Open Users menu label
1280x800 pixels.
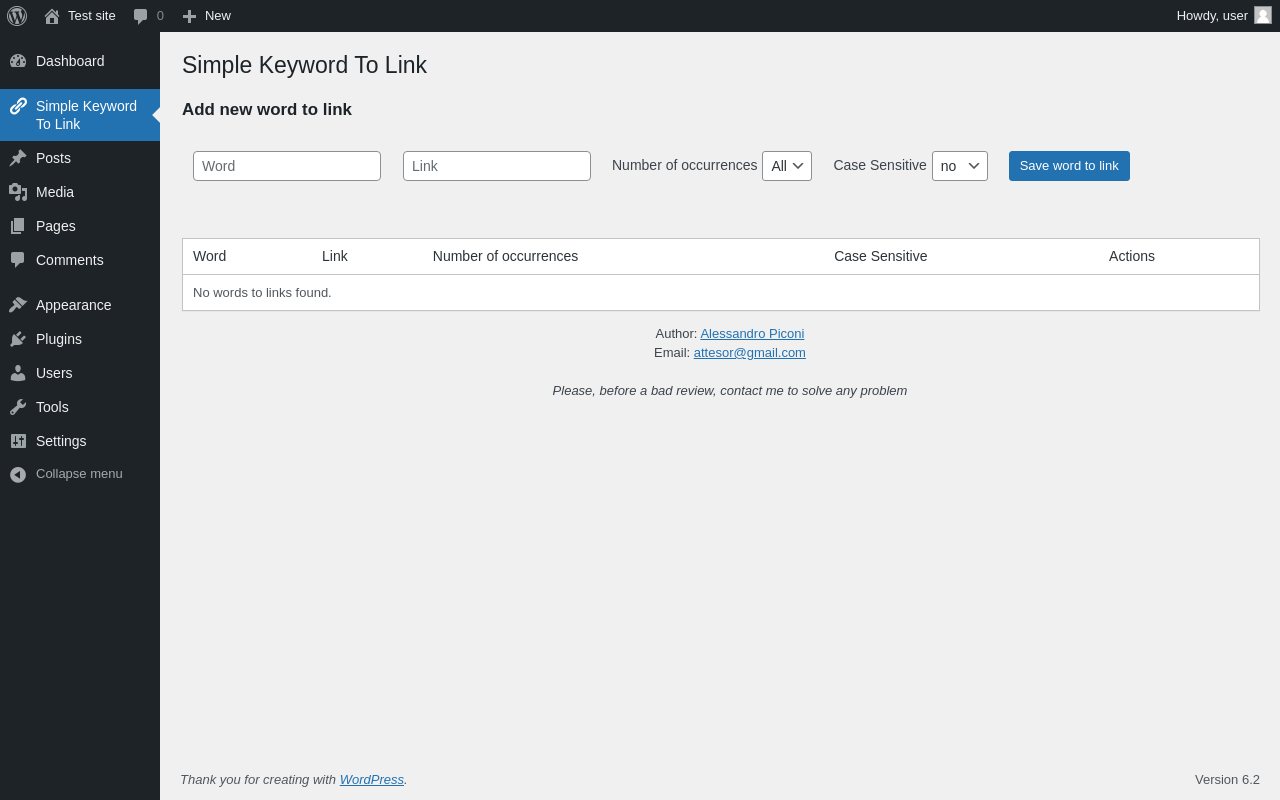click(x=54, y=373)
